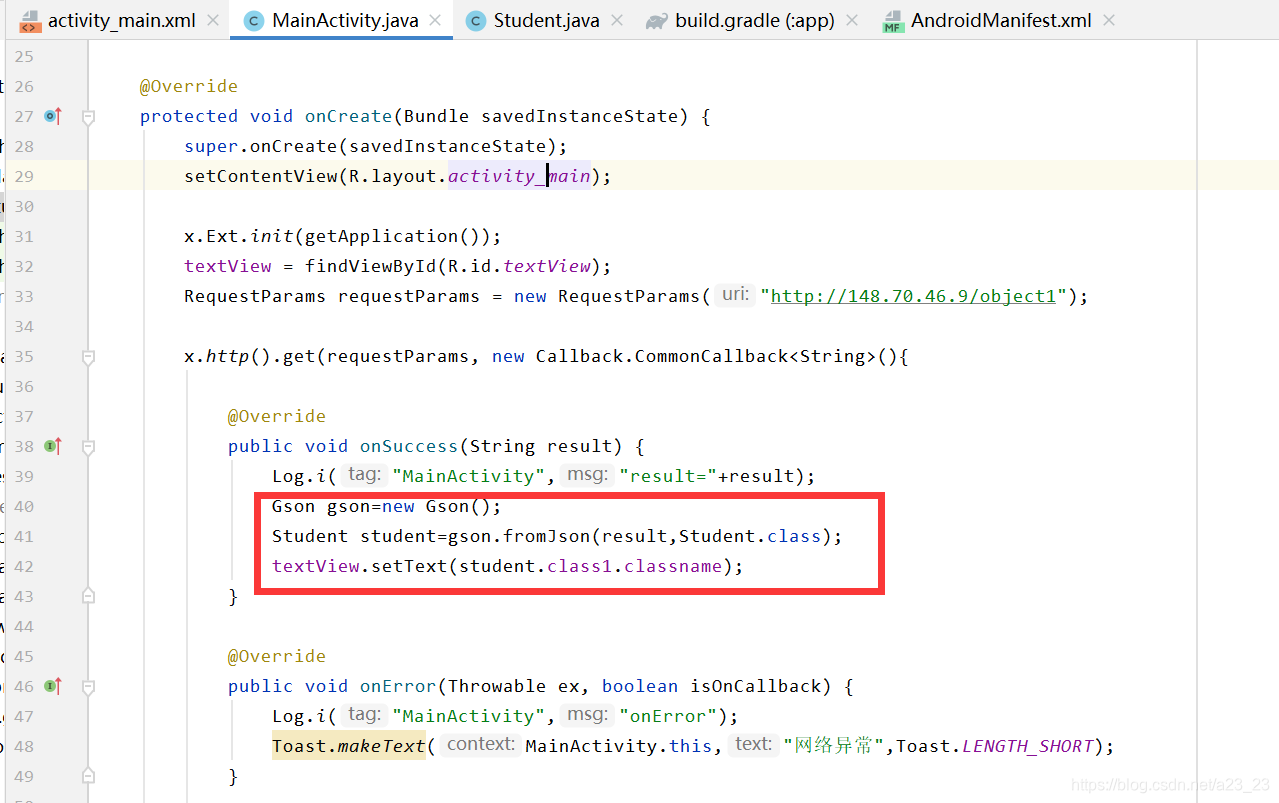Close the AndroidManifest.xml tab

pos(1108,20)
